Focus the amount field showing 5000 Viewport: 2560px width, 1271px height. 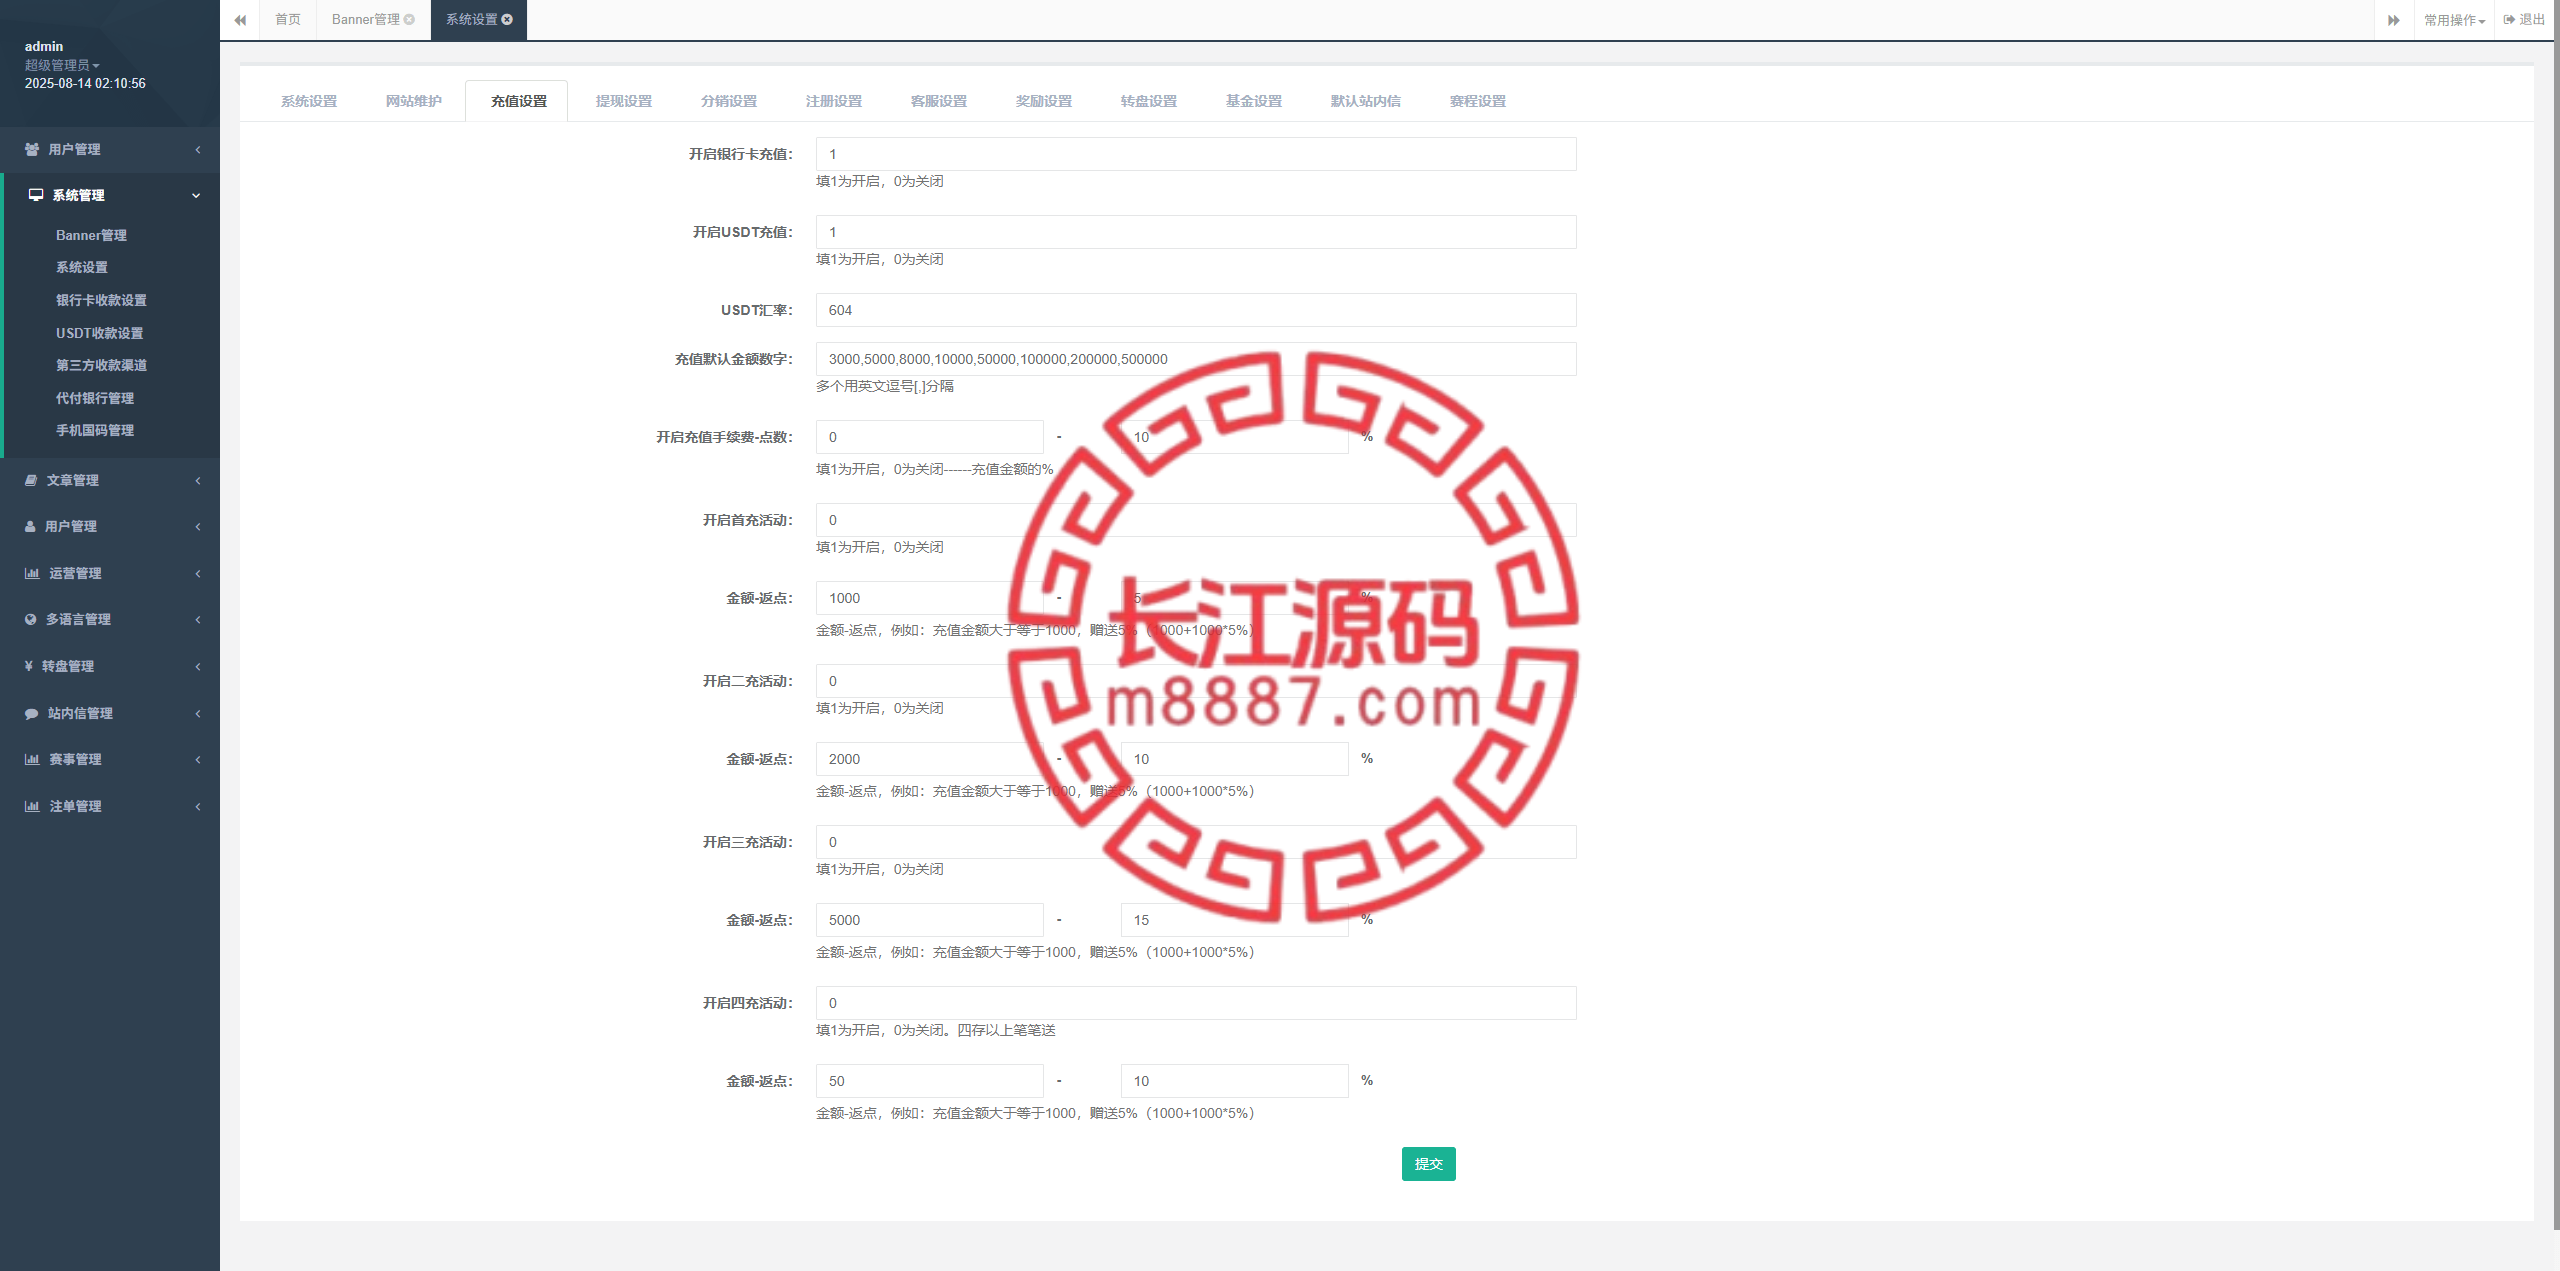[930, 920]
